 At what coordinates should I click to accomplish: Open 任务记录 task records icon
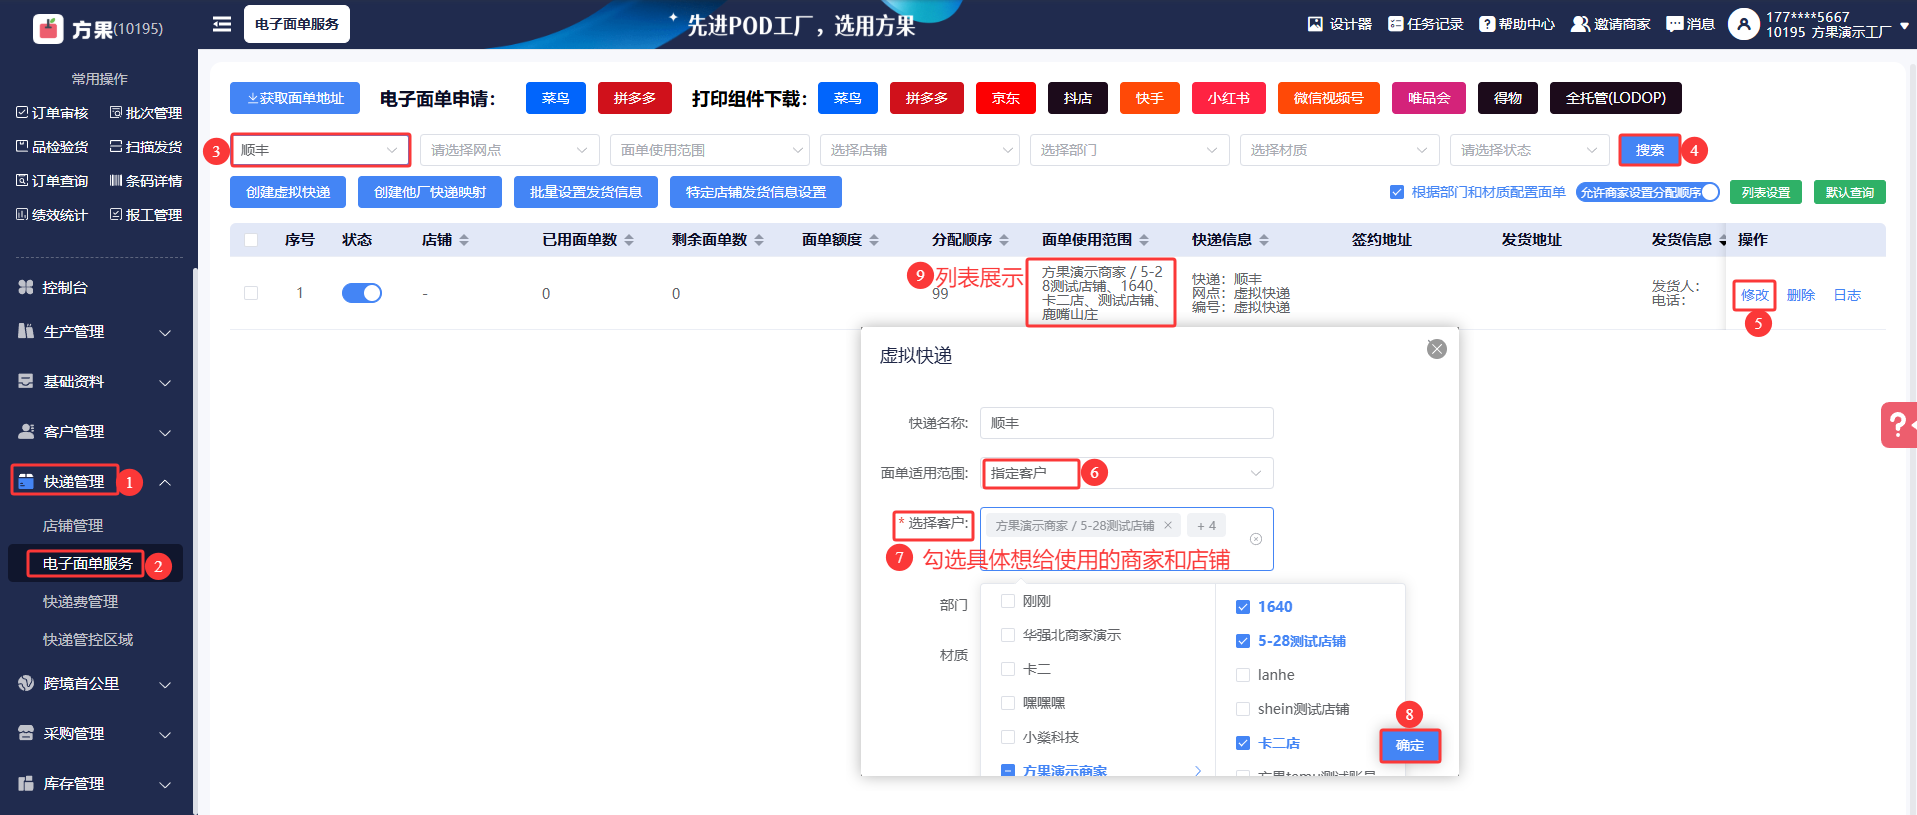click(1395, 24)
